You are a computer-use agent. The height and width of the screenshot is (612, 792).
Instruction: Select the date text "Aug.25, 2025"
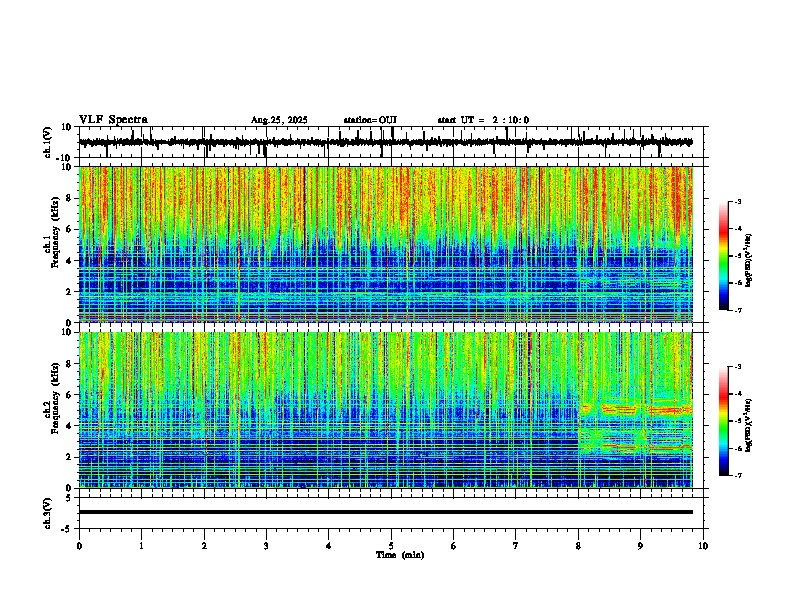coord(279,120)
